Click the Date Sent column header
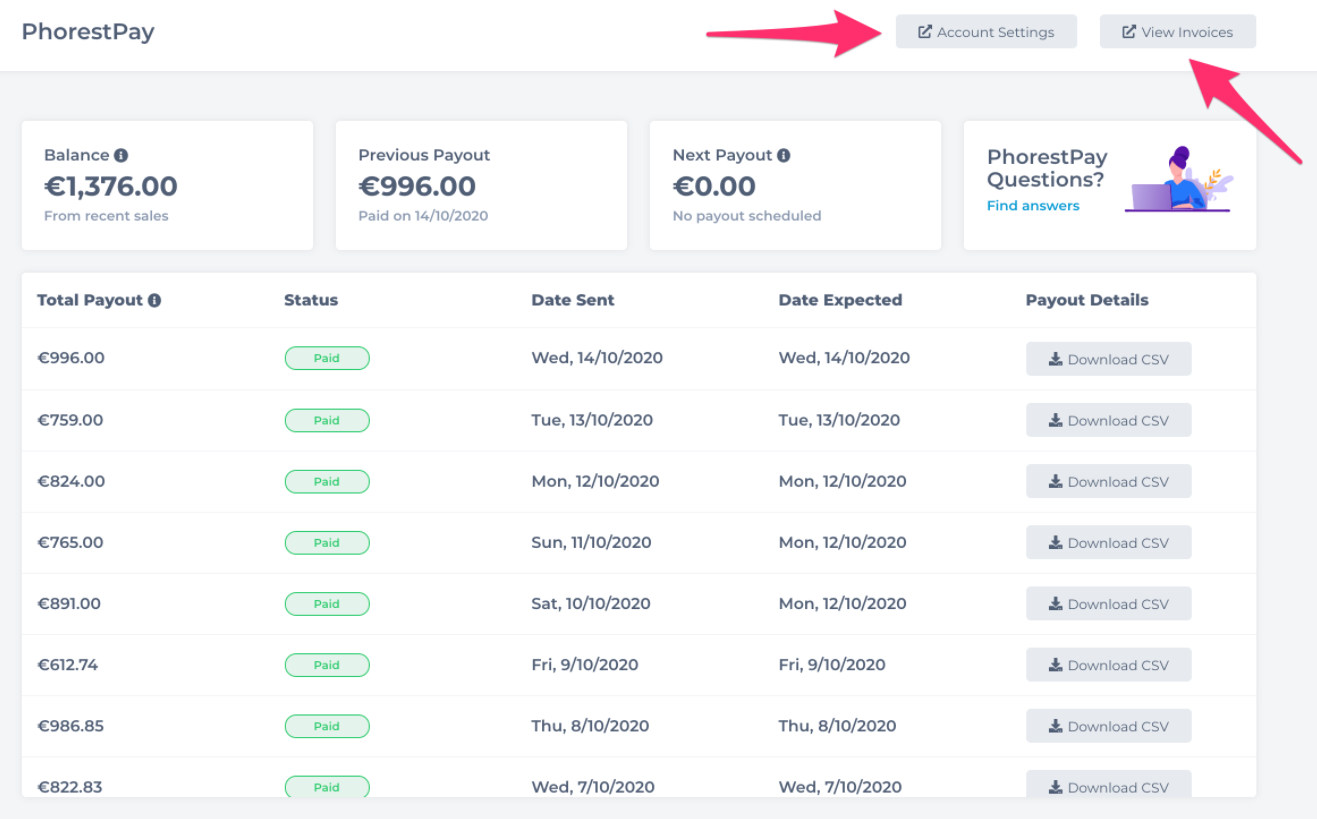The width and height of the screenshot is (1317, 819). pos(573,300)
